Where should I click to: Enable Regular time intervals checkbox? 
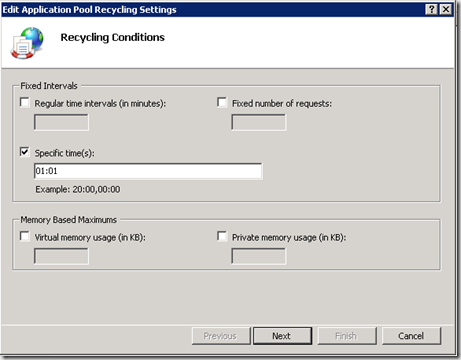(x=25, y=102)
